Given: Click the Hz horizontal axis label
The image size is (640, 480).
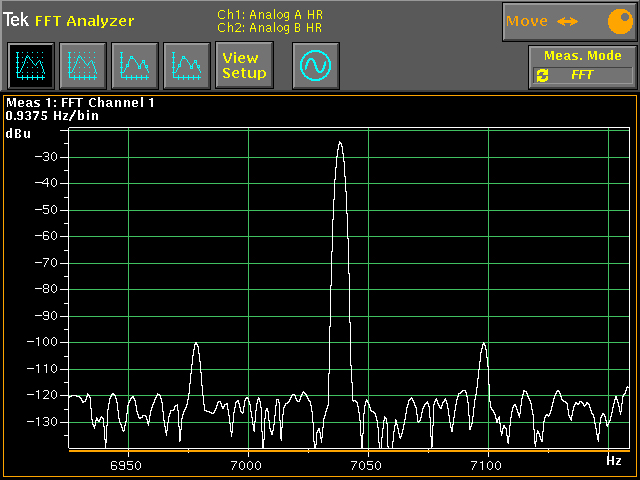Looking at the screenshot, I should 614,461.
